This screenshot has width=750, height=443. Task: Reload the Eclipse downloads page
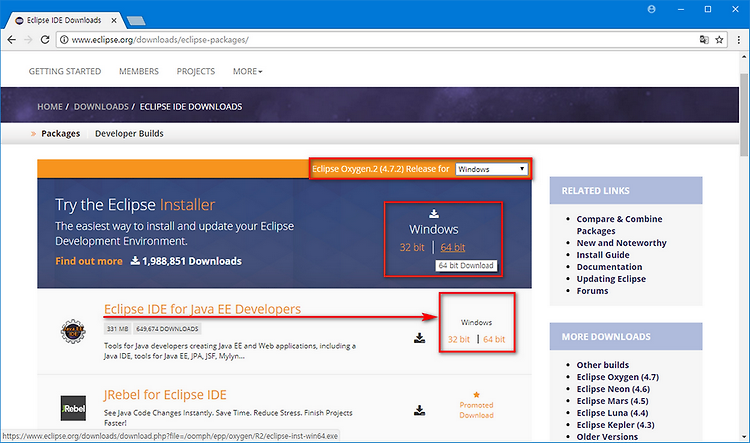coord(45,40)
